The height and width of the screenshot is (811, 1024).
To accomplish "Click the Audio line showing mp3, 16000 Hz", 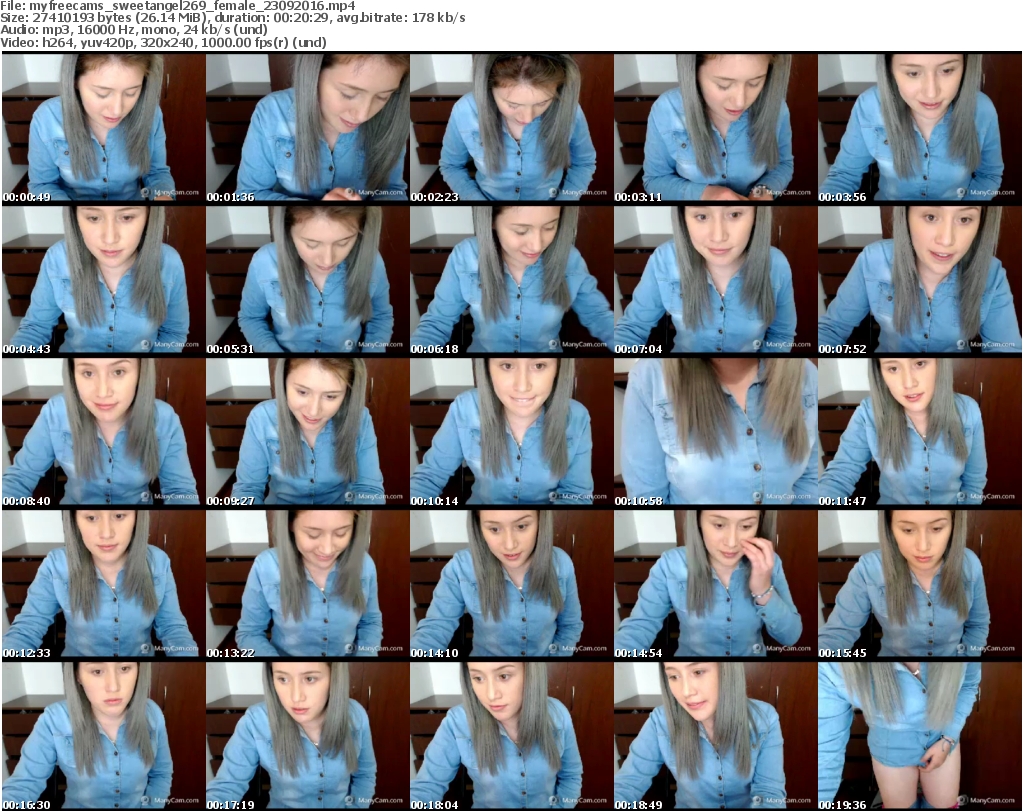I will (134, 30).
